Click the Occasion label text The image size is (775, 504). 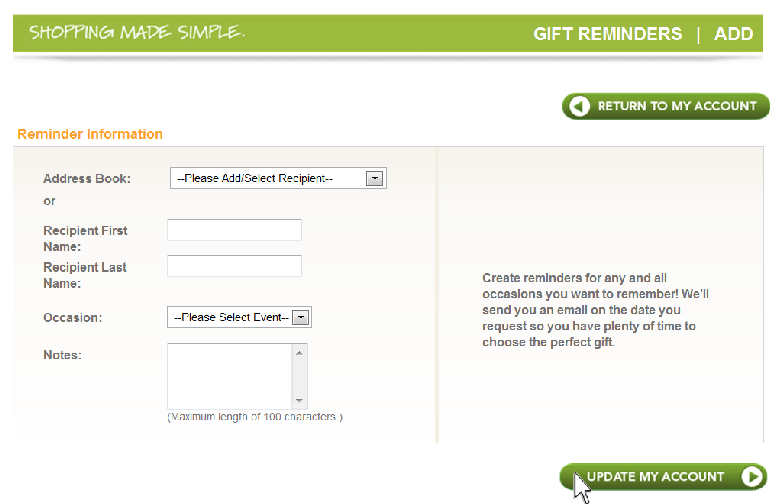click(73, 317)
